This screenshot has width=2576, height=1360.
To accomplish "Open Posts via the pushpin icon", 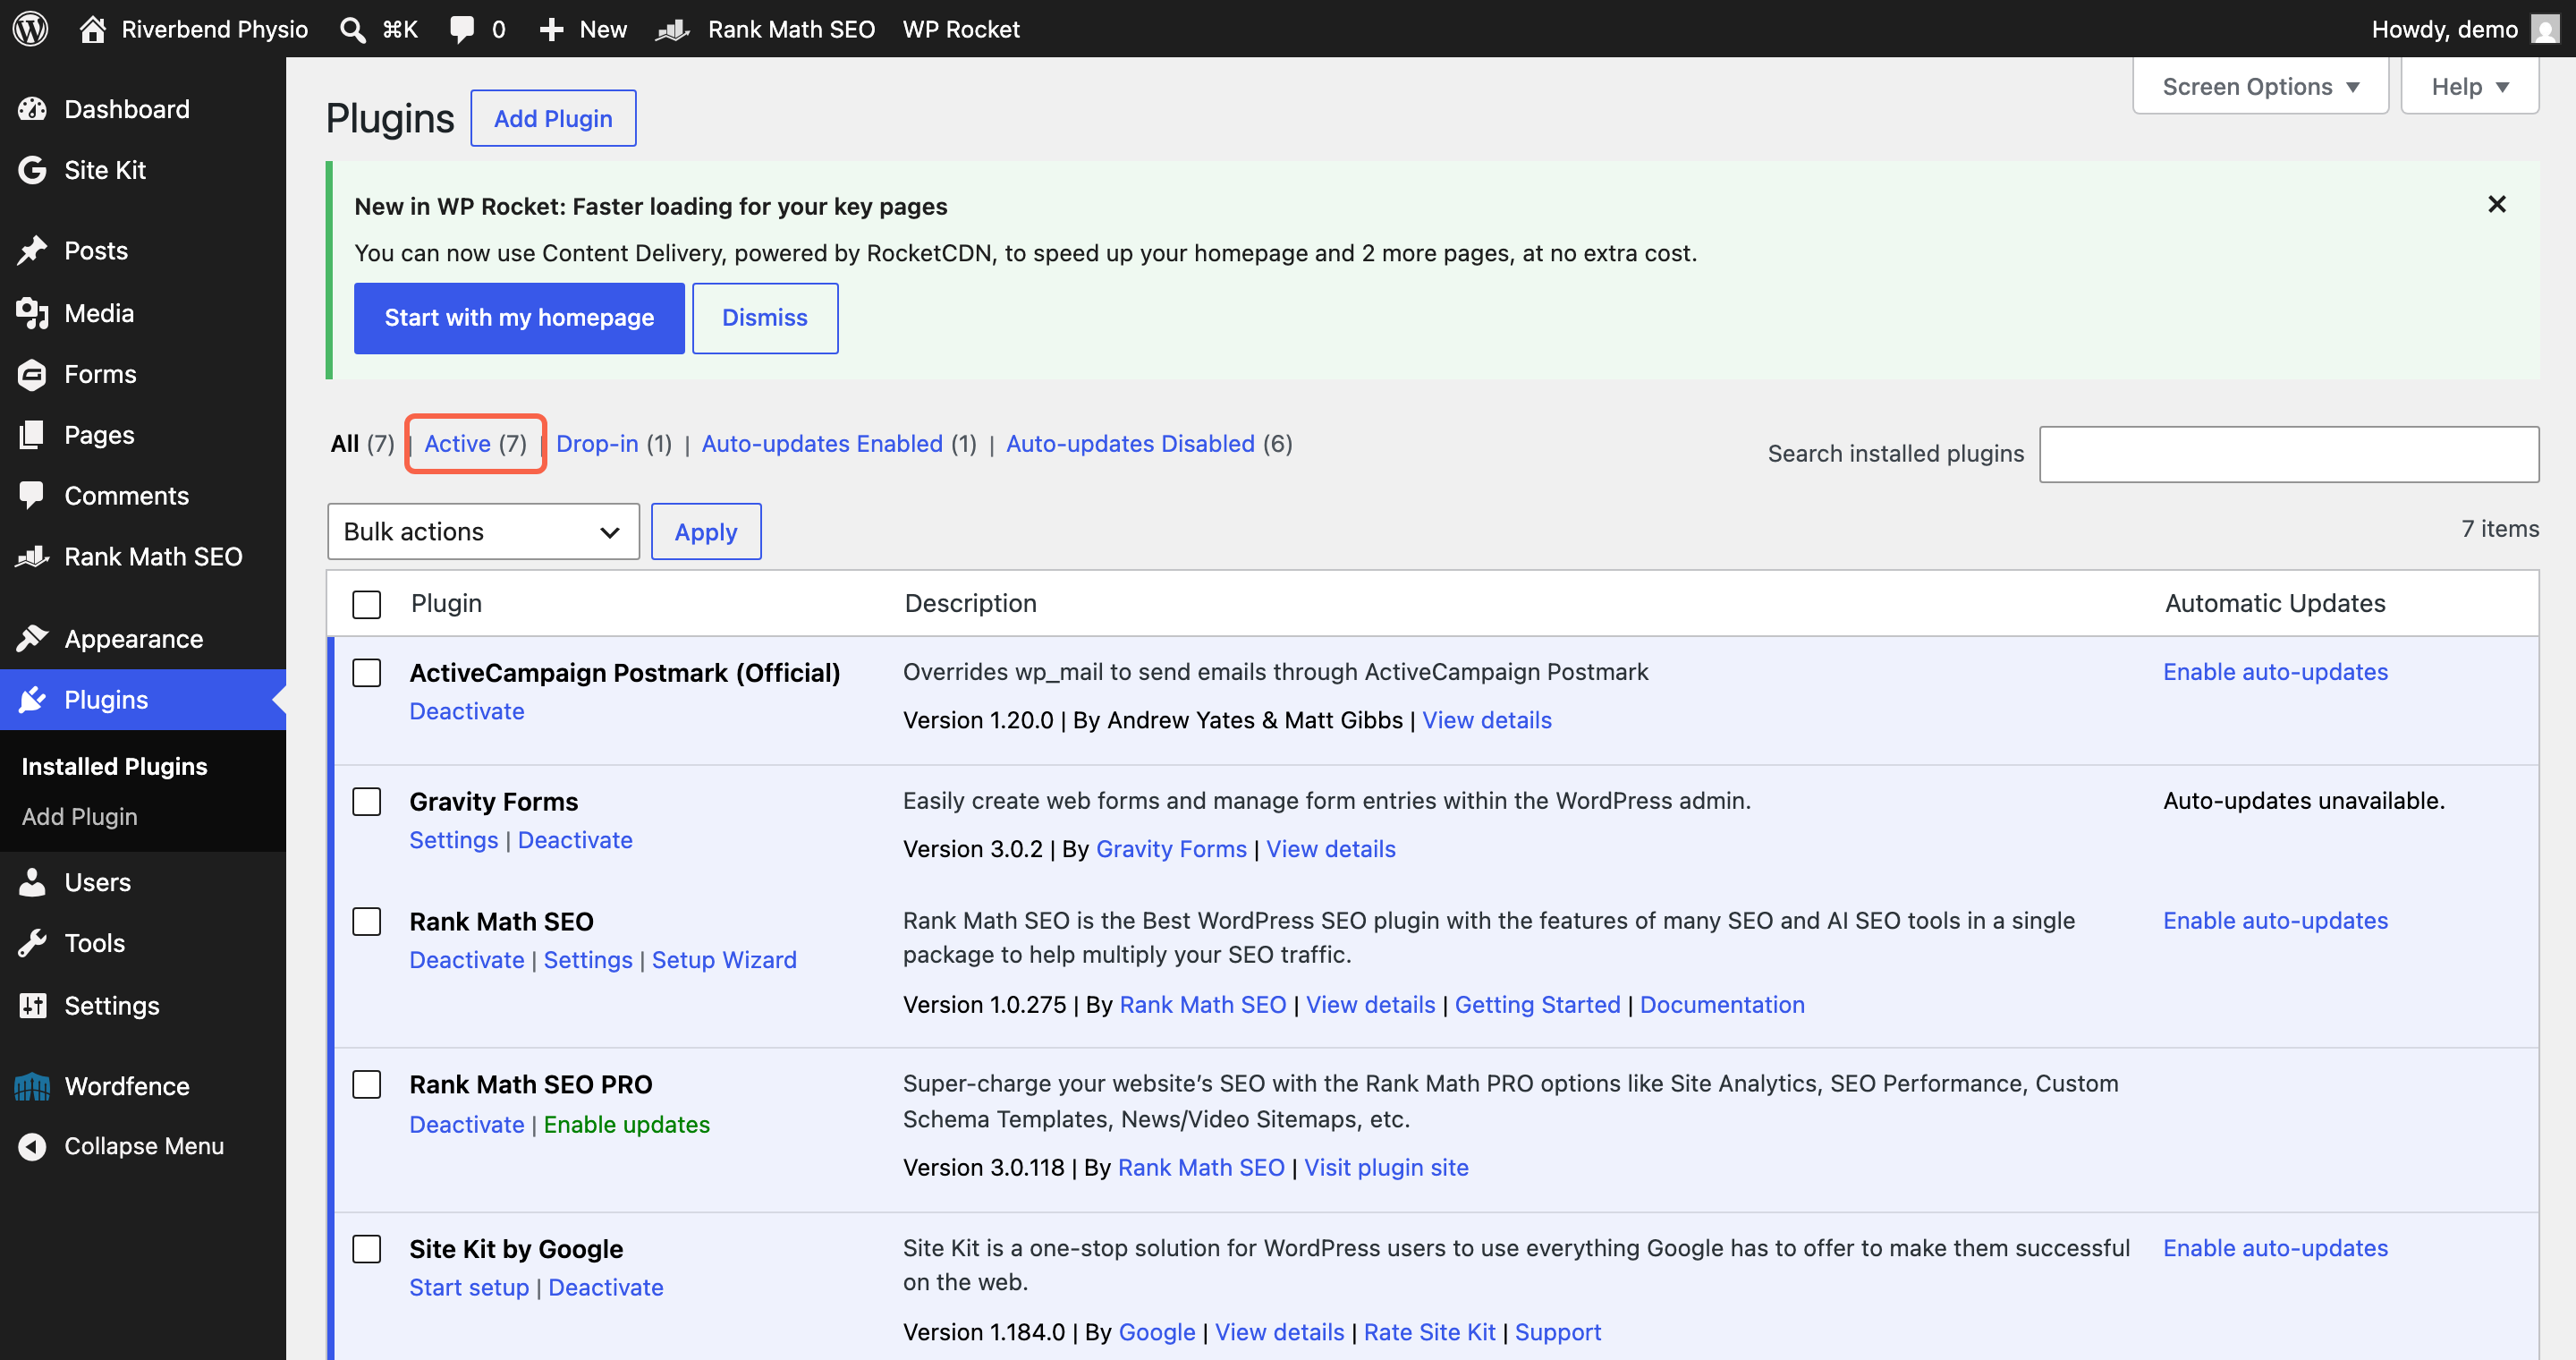I will coord(32,250).
